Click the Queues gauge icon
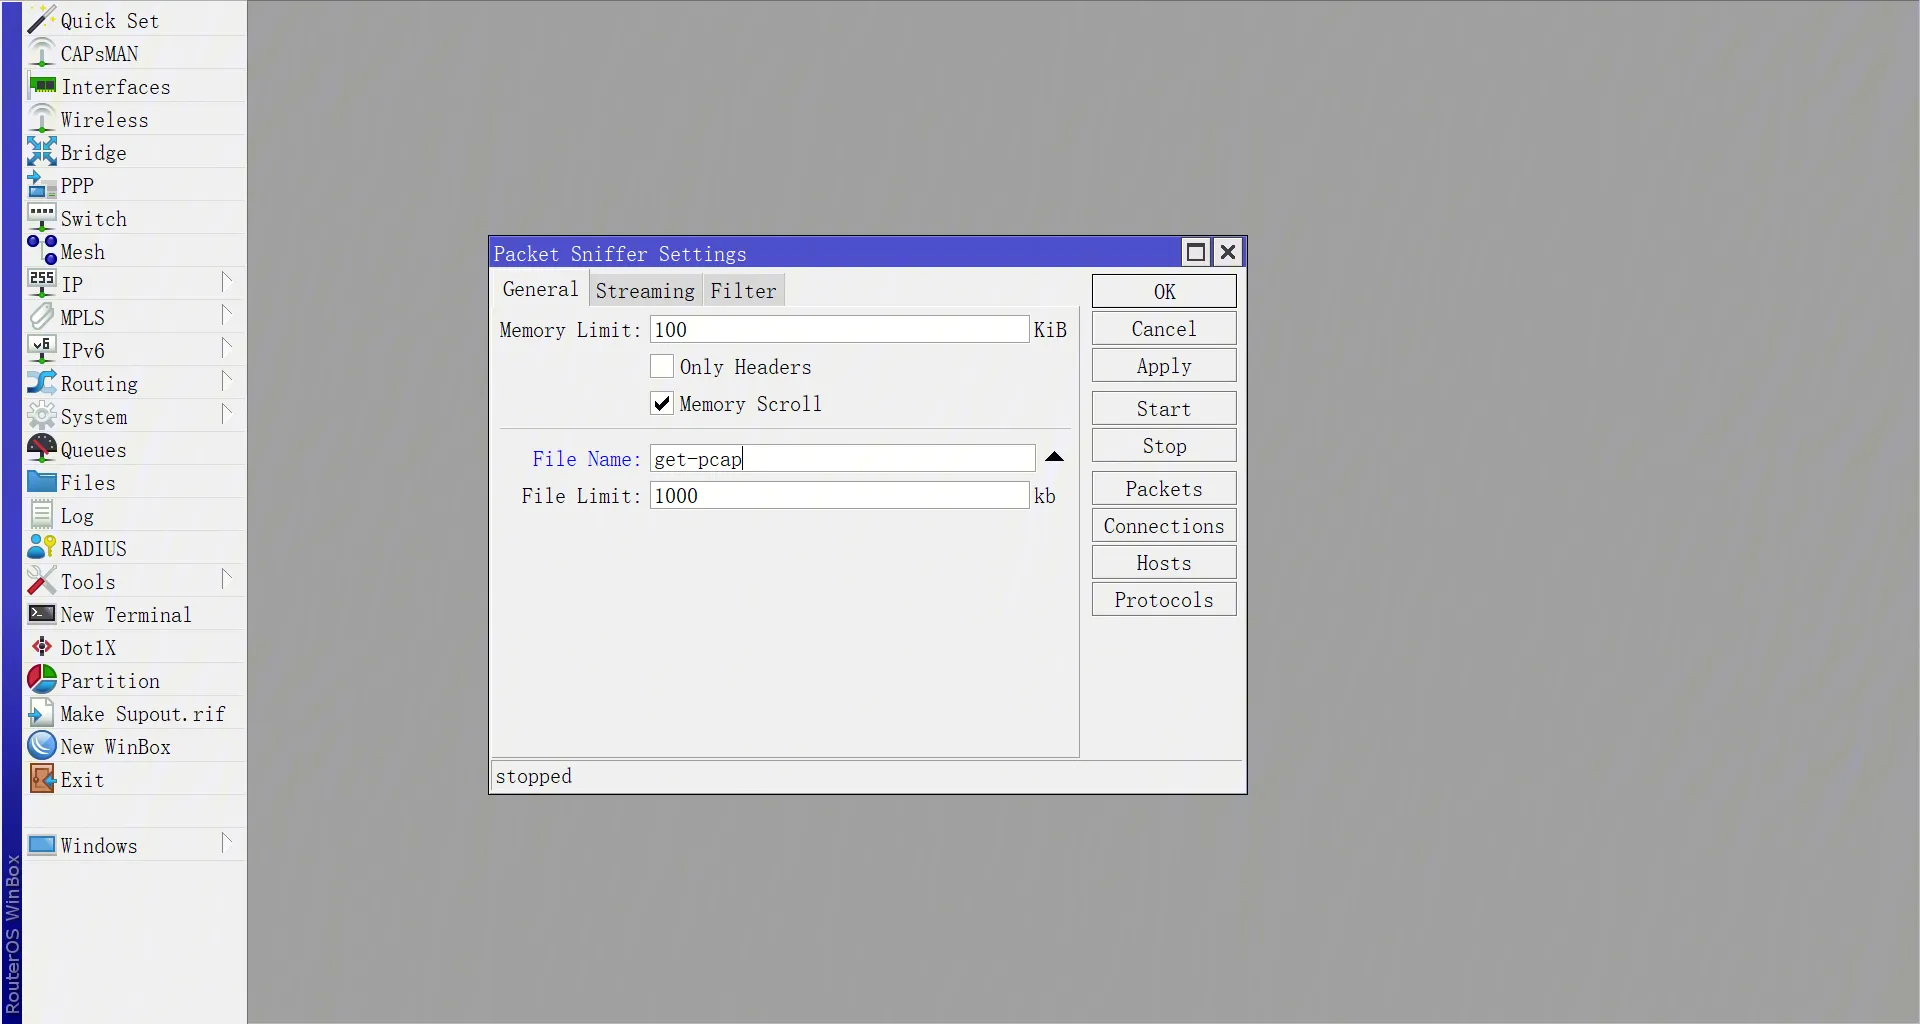Screen dimensions: 1920x1024 coord(41,449)
